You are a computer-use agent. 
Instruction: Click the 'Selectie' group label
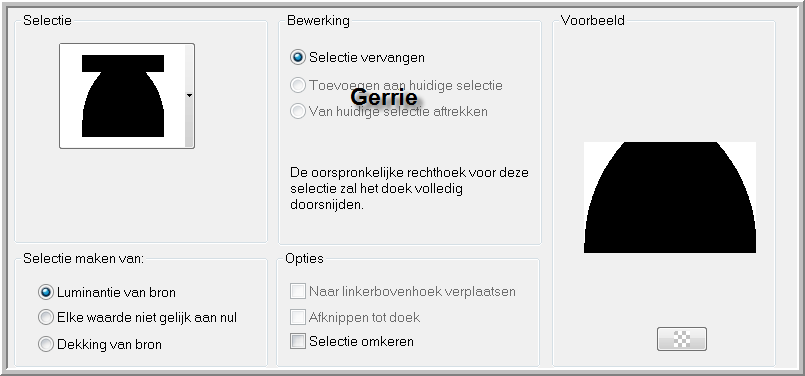(47, 21)
